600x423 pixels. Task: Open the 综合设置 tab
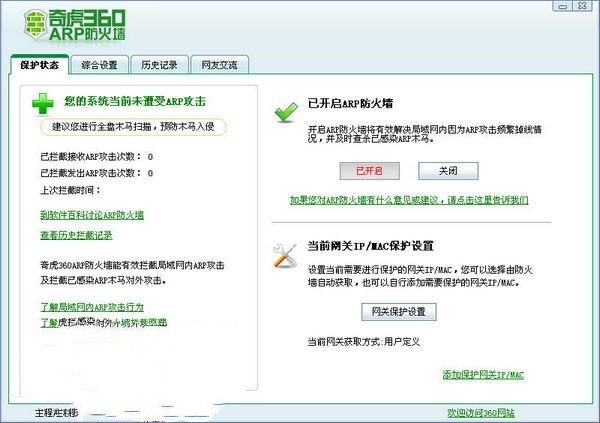[99, 65]
